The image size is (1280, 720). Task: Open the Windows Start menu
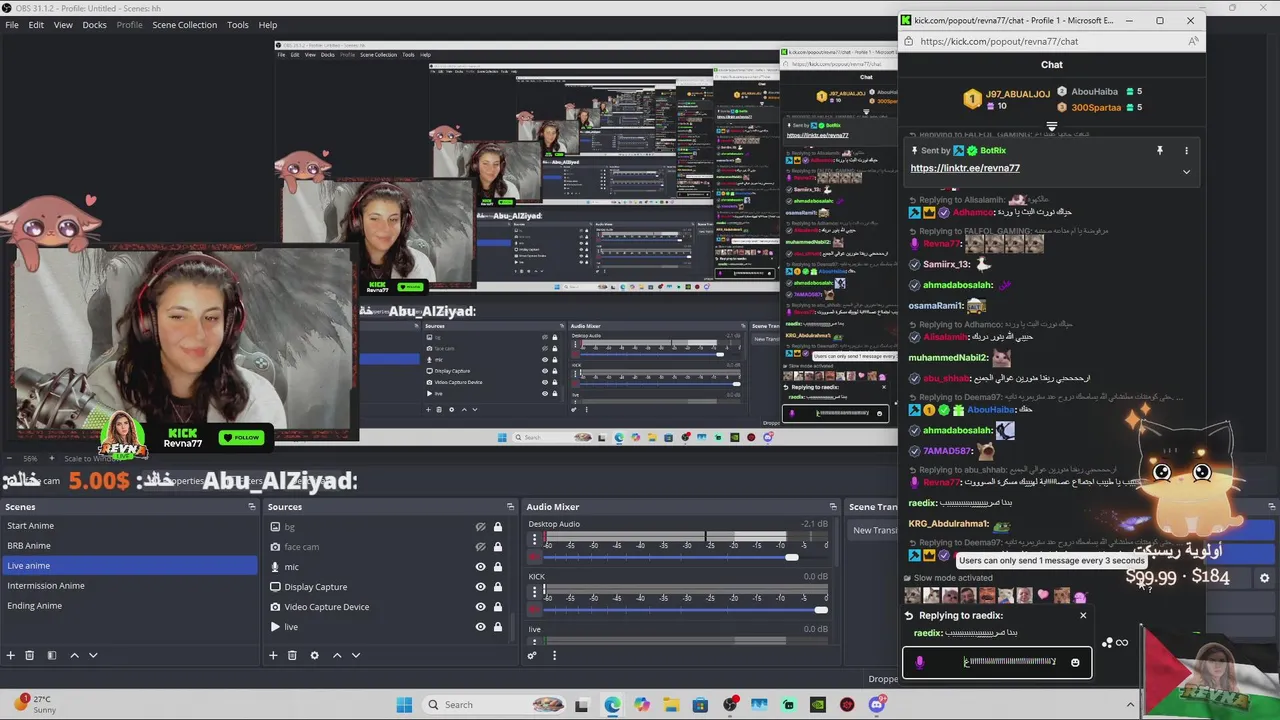tap(404, 705)
